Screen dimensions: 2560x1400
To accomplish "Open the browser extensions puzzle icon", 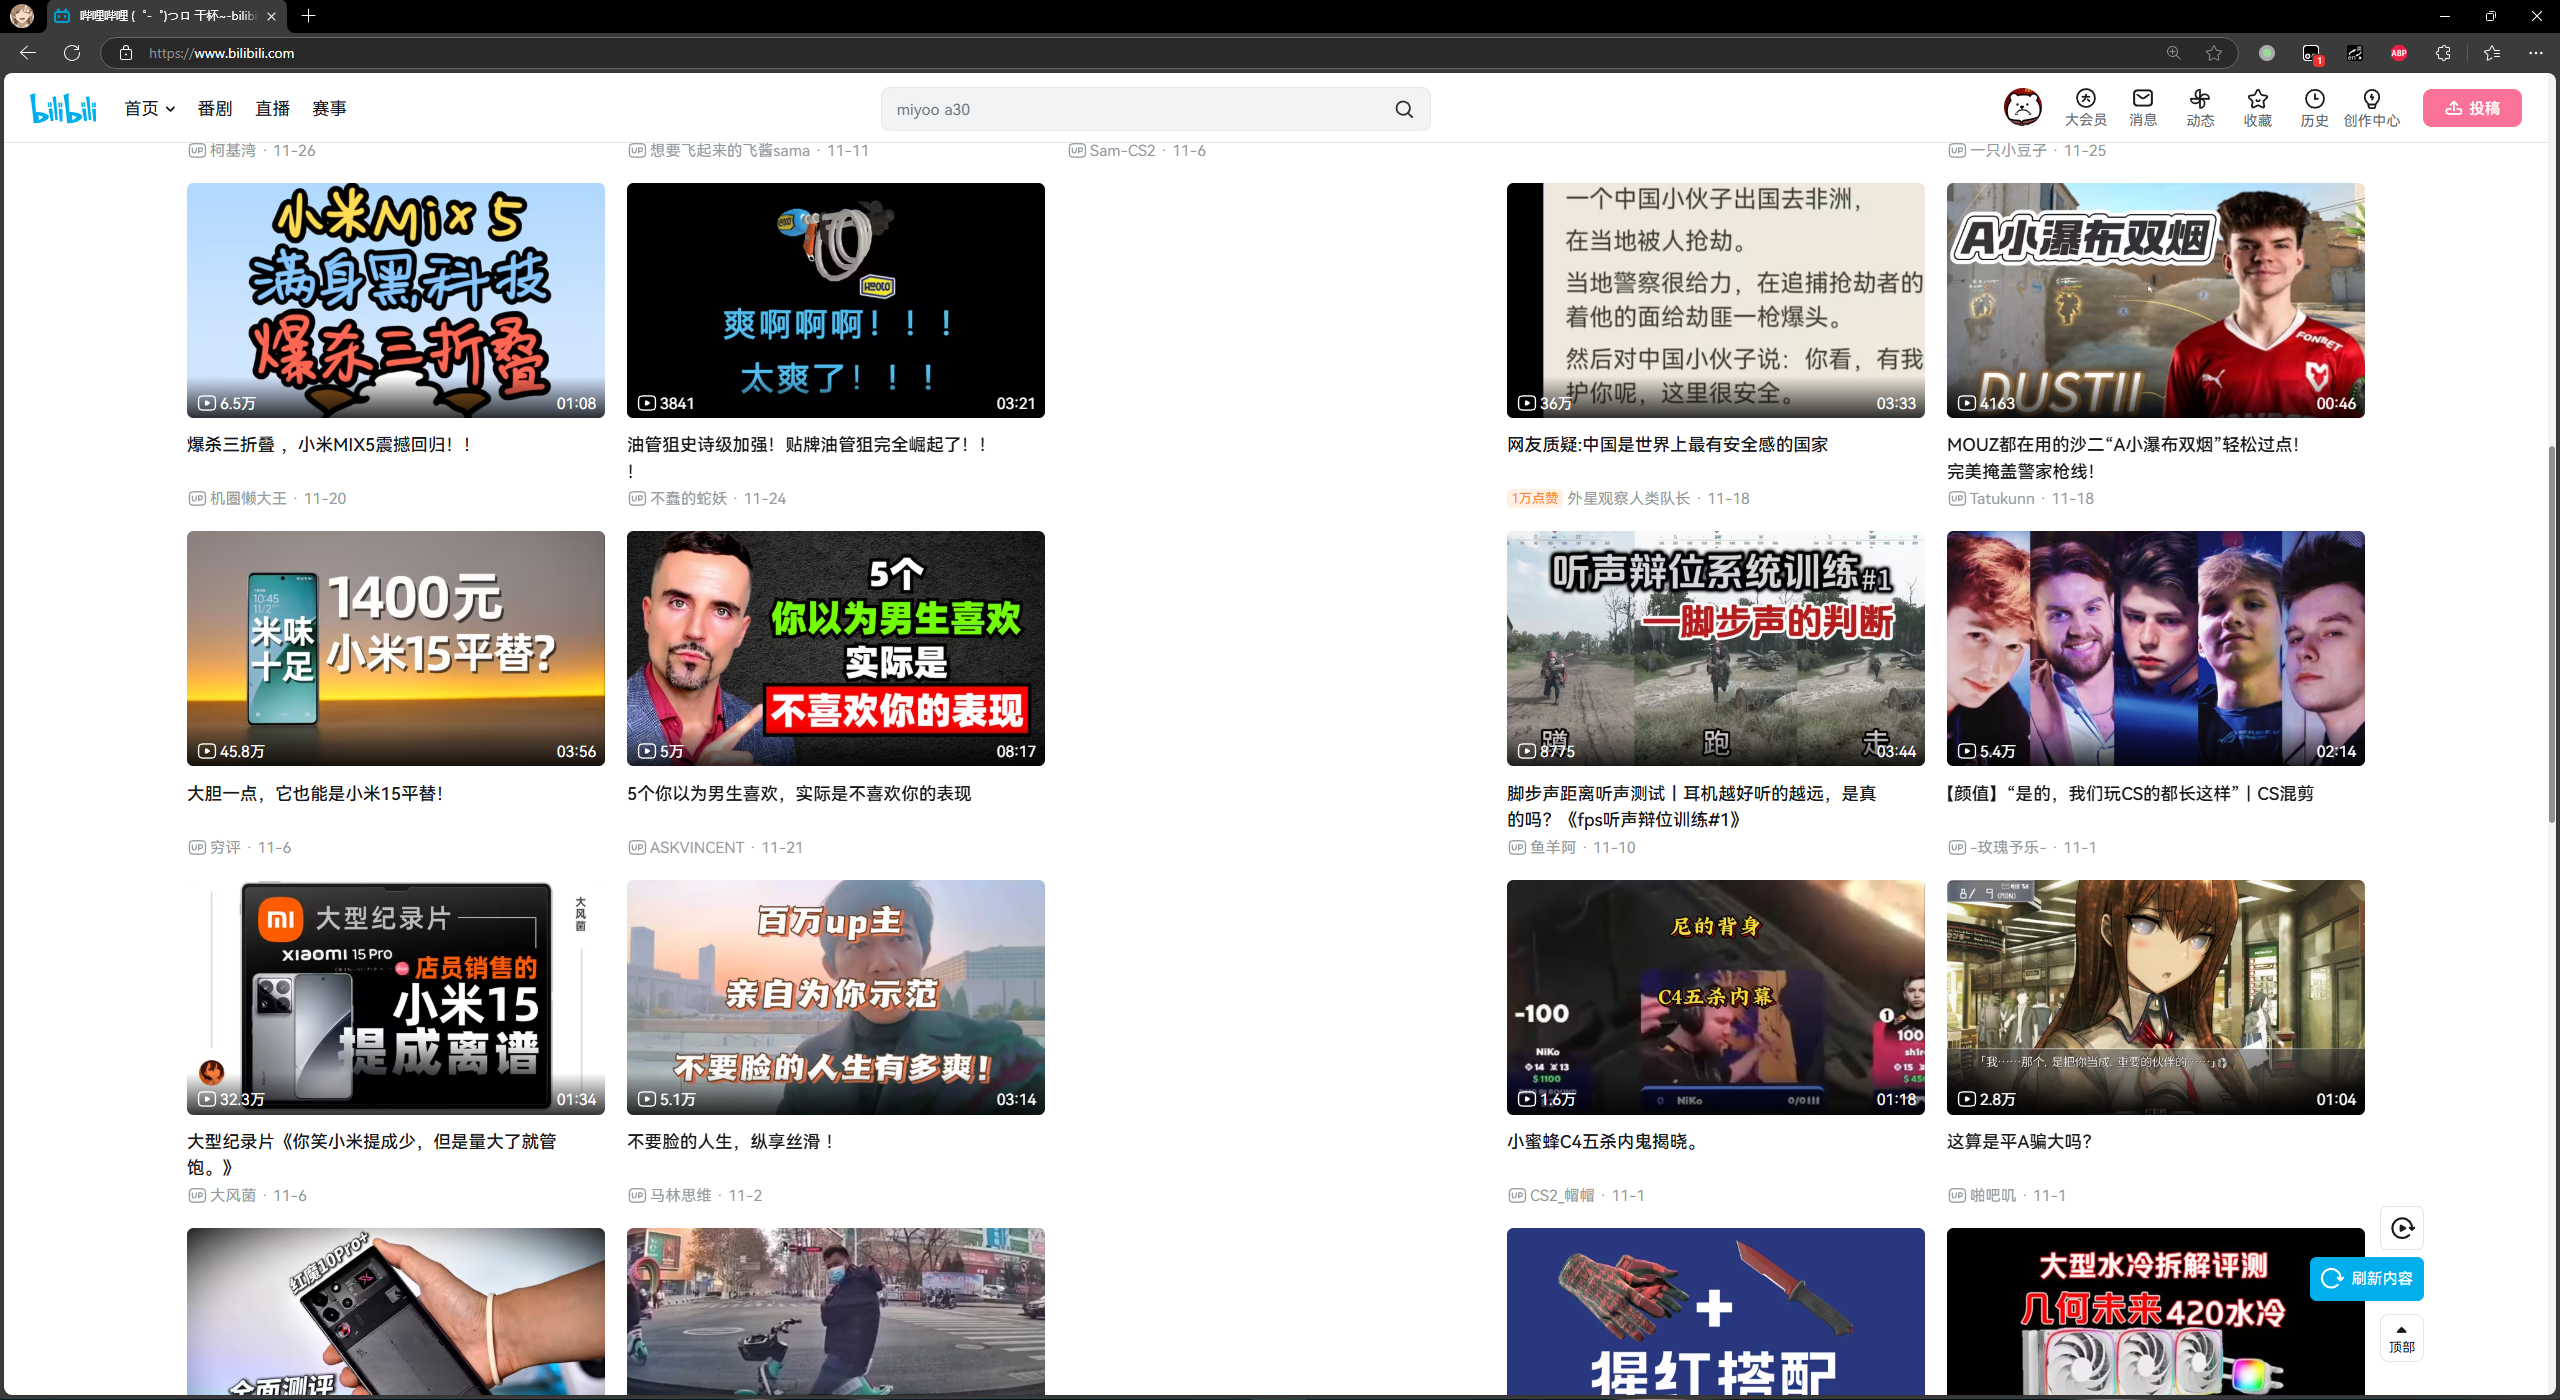I will click(x=2443, y=53).
